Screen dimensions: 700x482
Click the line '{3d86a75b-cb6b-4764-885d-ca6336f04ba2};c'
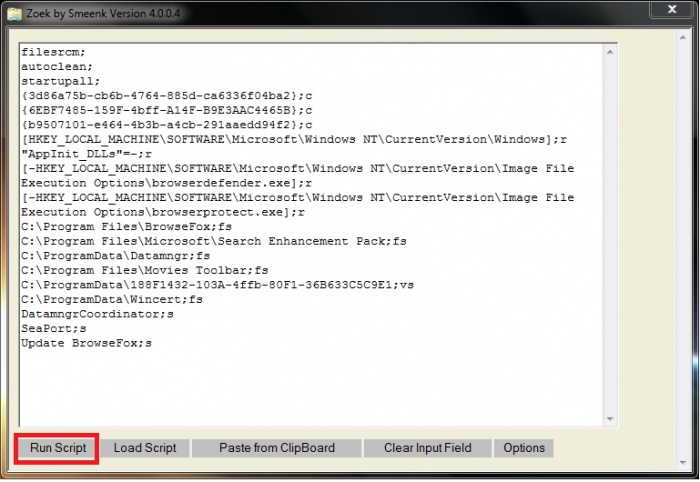pyautogui.click(x=167, y=96)
